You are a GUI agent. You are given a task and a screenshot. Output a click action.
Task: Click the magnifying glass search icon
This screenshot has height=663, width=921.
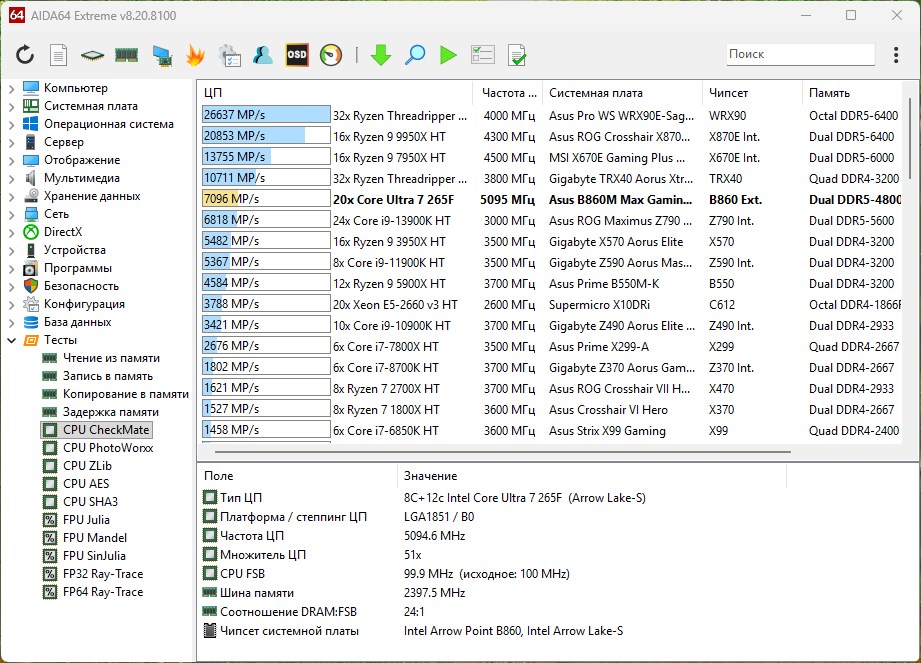pyautogui.click(x=414, y=55)
